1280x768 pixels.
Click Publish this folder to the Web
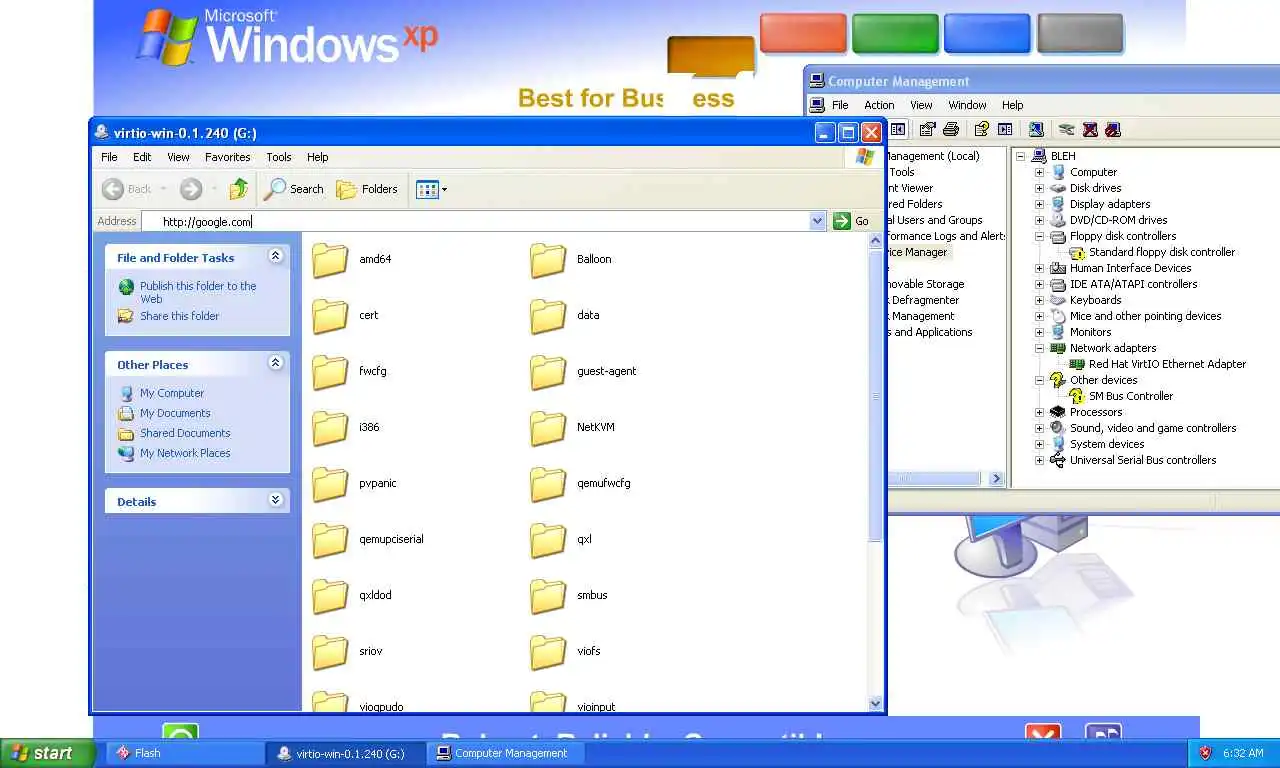[x=198, y=292]
